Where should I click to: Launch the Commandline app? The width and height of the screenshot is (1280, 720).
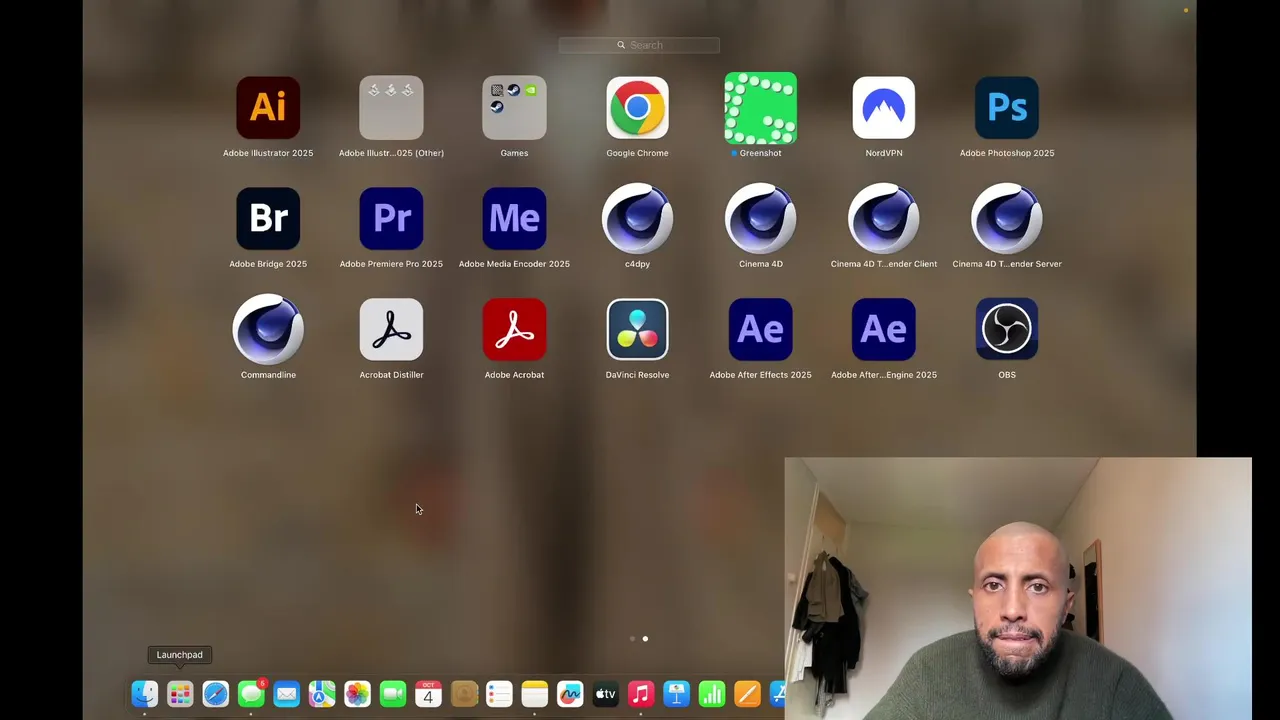pyautogui.click(x=268, y=329)
